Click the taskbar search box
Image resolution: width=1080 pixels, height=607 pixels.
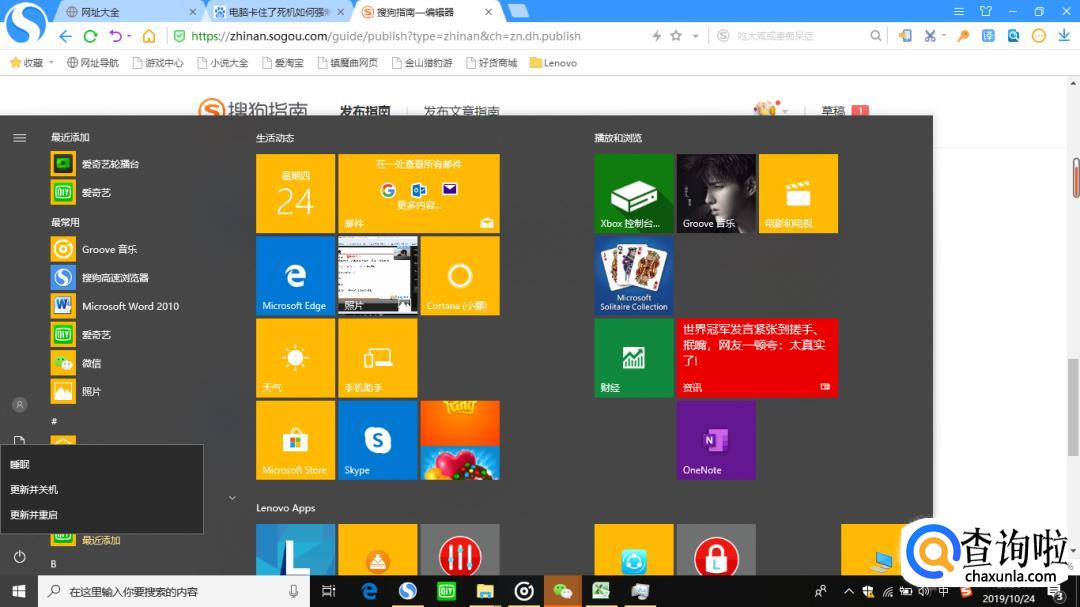pos(174,591)
